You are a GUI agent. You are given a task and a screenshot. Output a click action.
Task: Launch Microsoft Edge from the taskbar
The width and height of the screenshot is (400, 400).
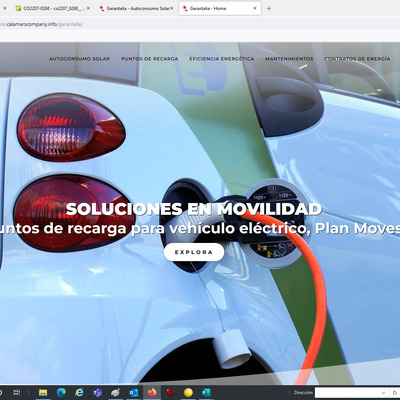coord(61,392)
